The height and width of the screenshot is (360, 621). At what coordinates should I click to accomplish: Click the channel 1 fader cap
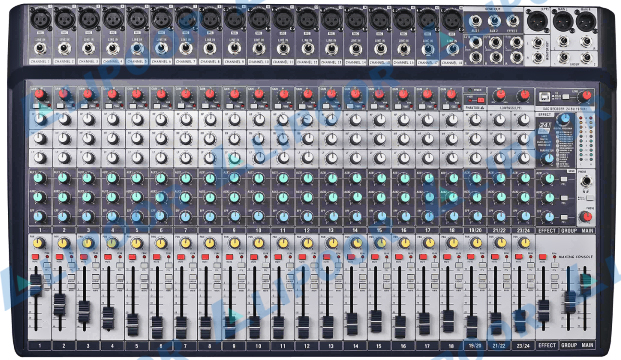click(36, 285)
